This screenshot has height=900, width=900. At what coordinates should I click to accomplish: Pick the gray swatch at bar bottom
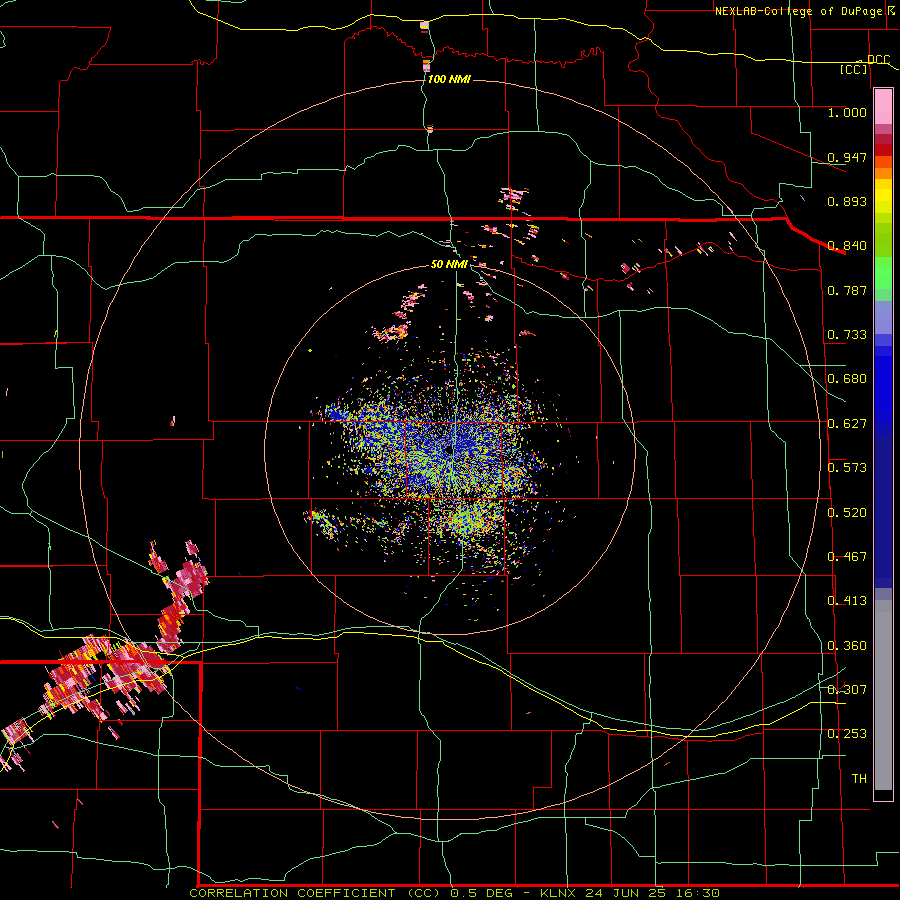coord(883,695)
